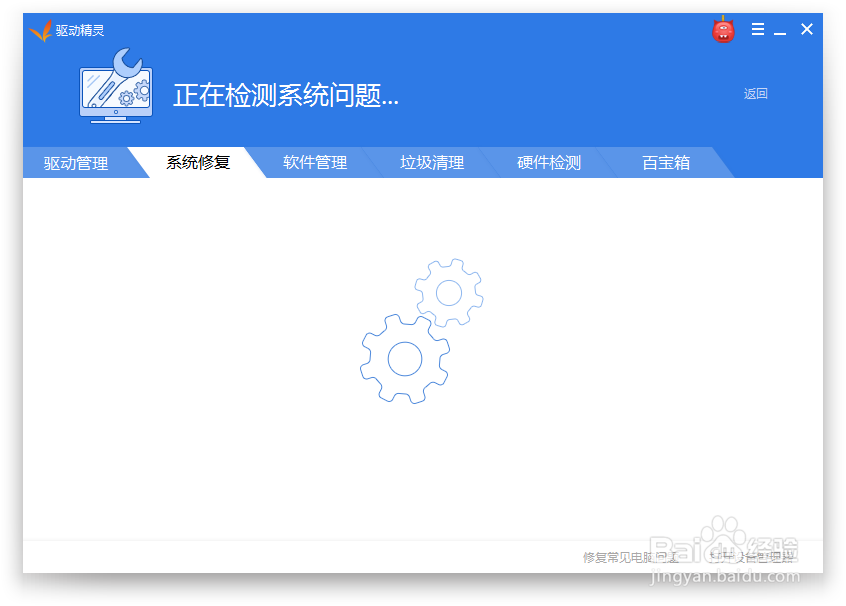Close the 驱动精灵 window
Image resolution: width=846 pixels, height=606 pixels.
point(807,29)
